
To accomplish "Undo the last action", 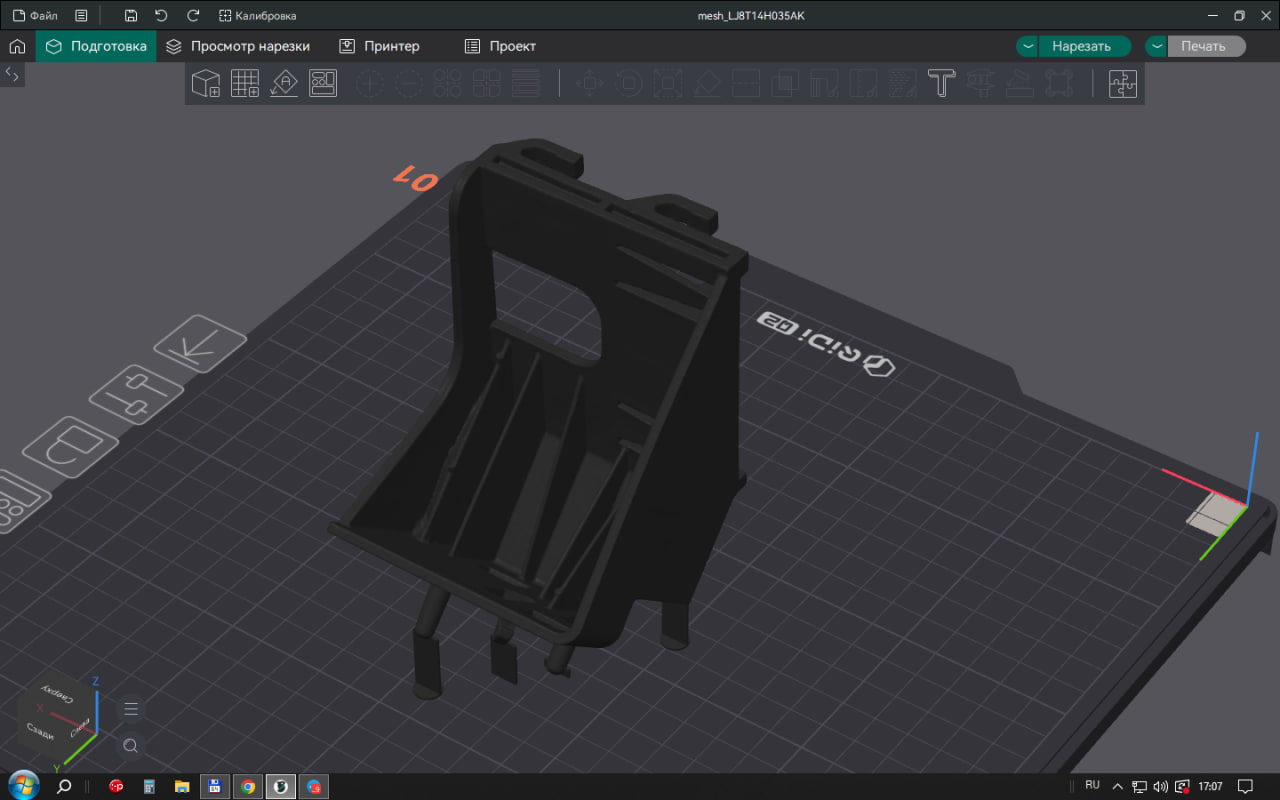I will [161, 16].
